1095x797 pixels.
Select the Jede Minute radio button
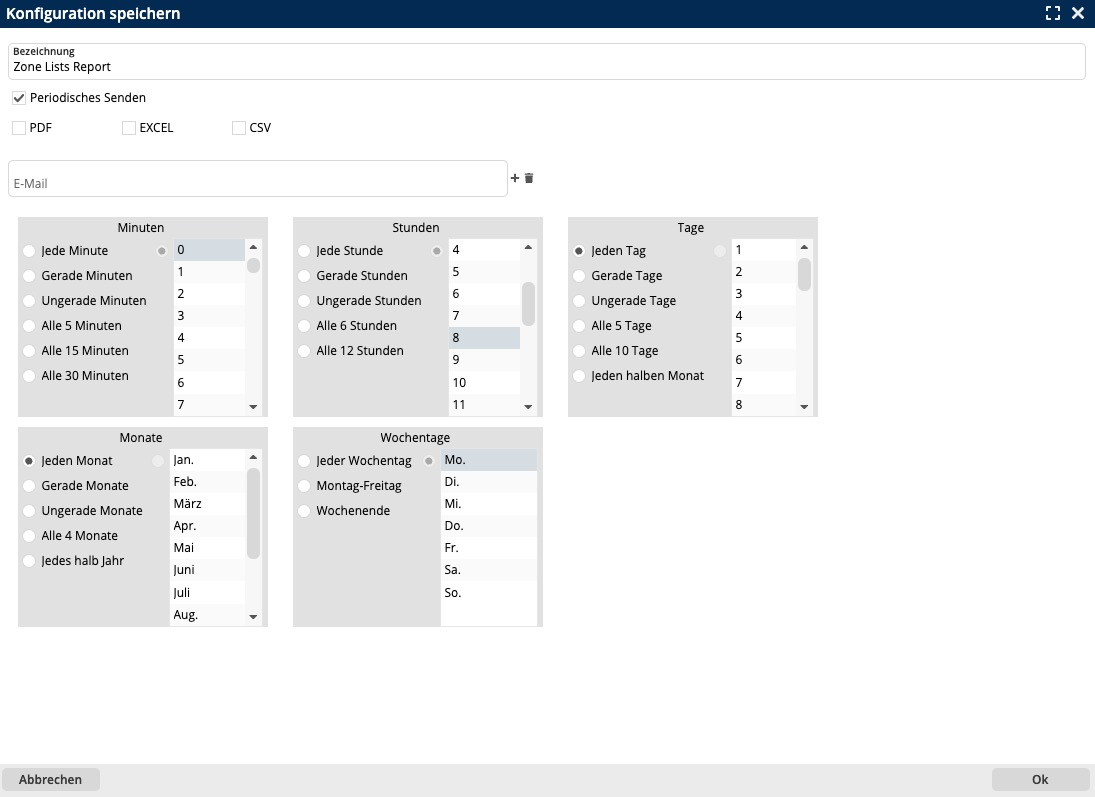pyautogui.click(x=29, y=251)
